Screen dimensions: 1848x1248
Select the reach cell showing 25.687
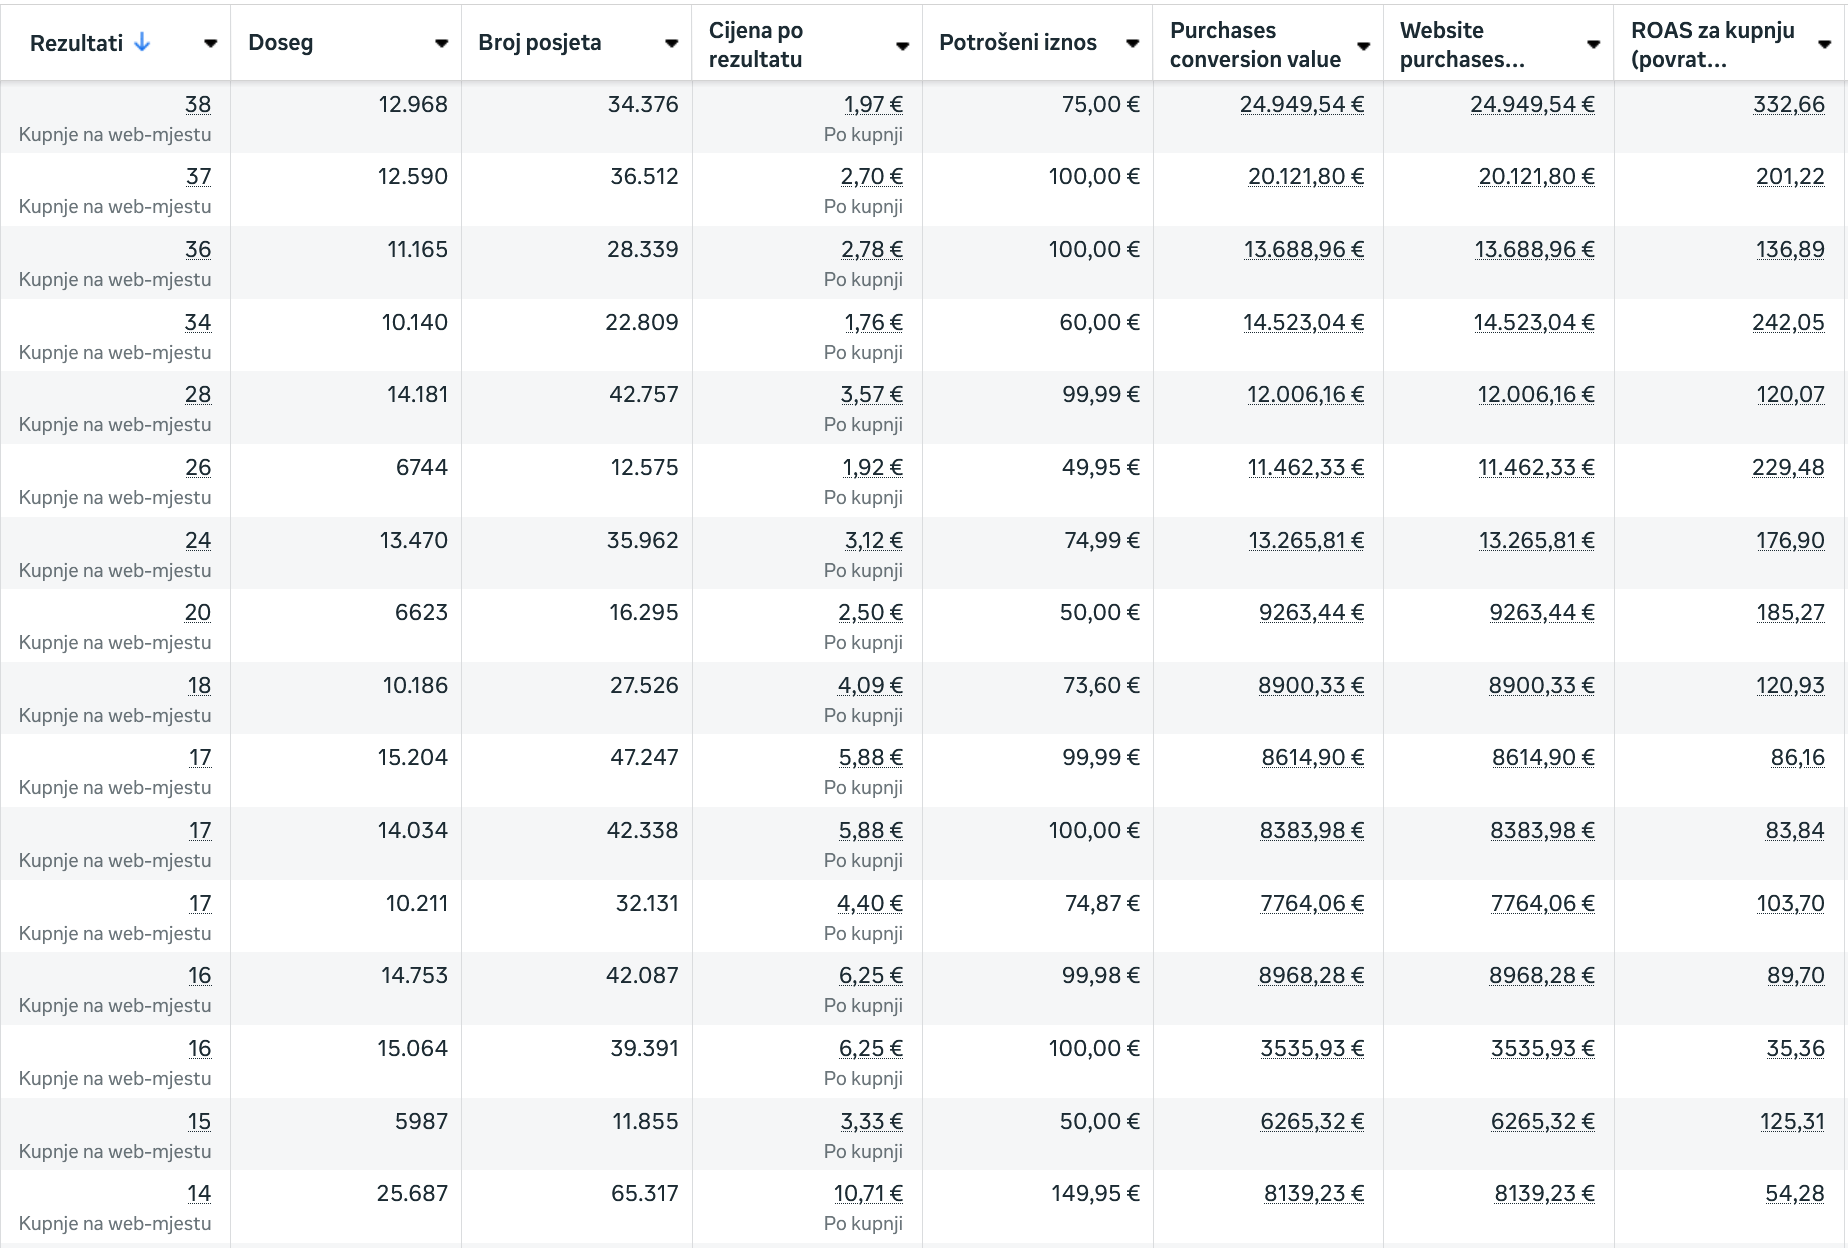click(x=411, y=1193)
